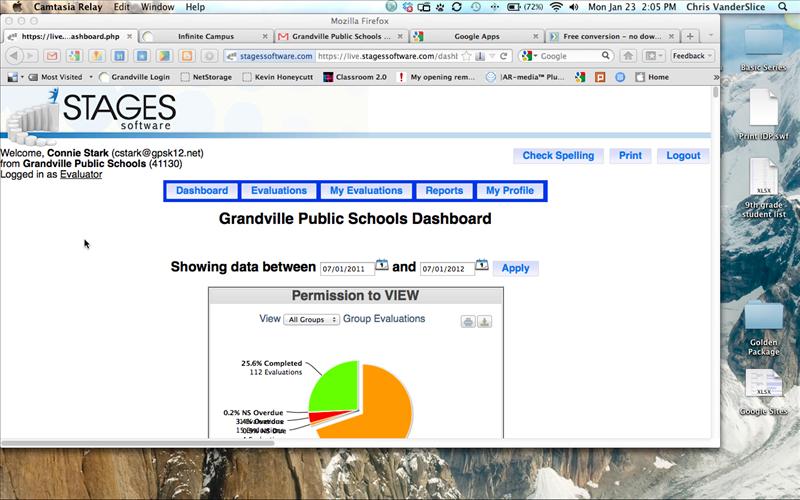This screenshot has height=500, width=800.
Task: Click the Dashboard navigation button
Action: point(202,191)
